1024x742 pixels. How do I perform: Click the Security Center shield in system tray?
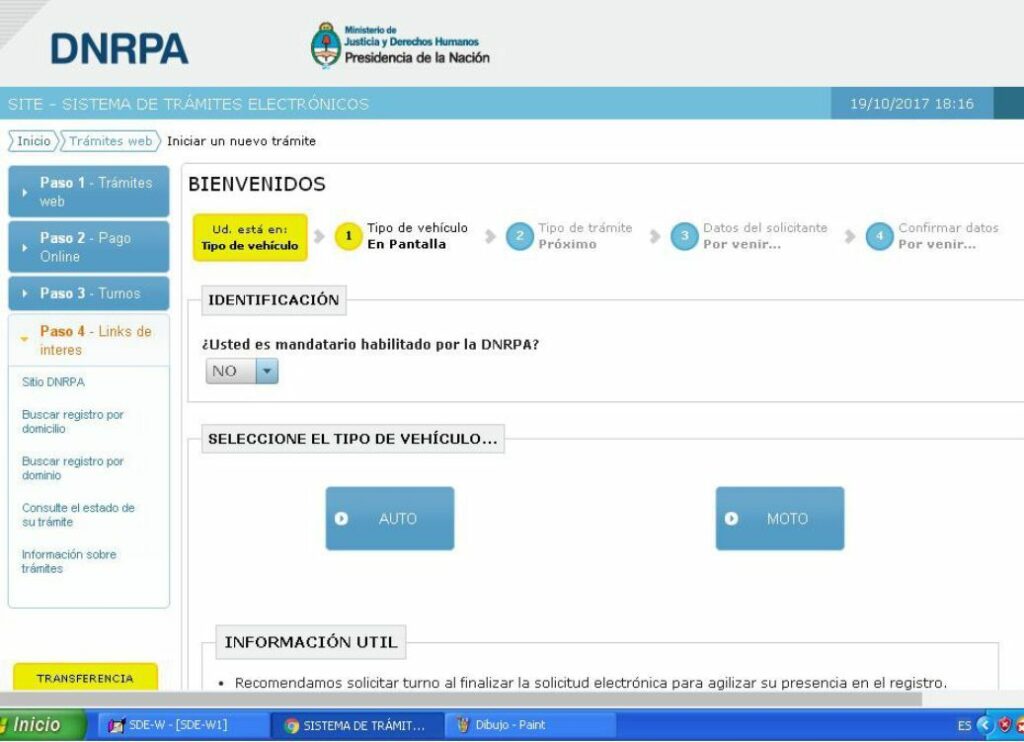click(1004, 727)
